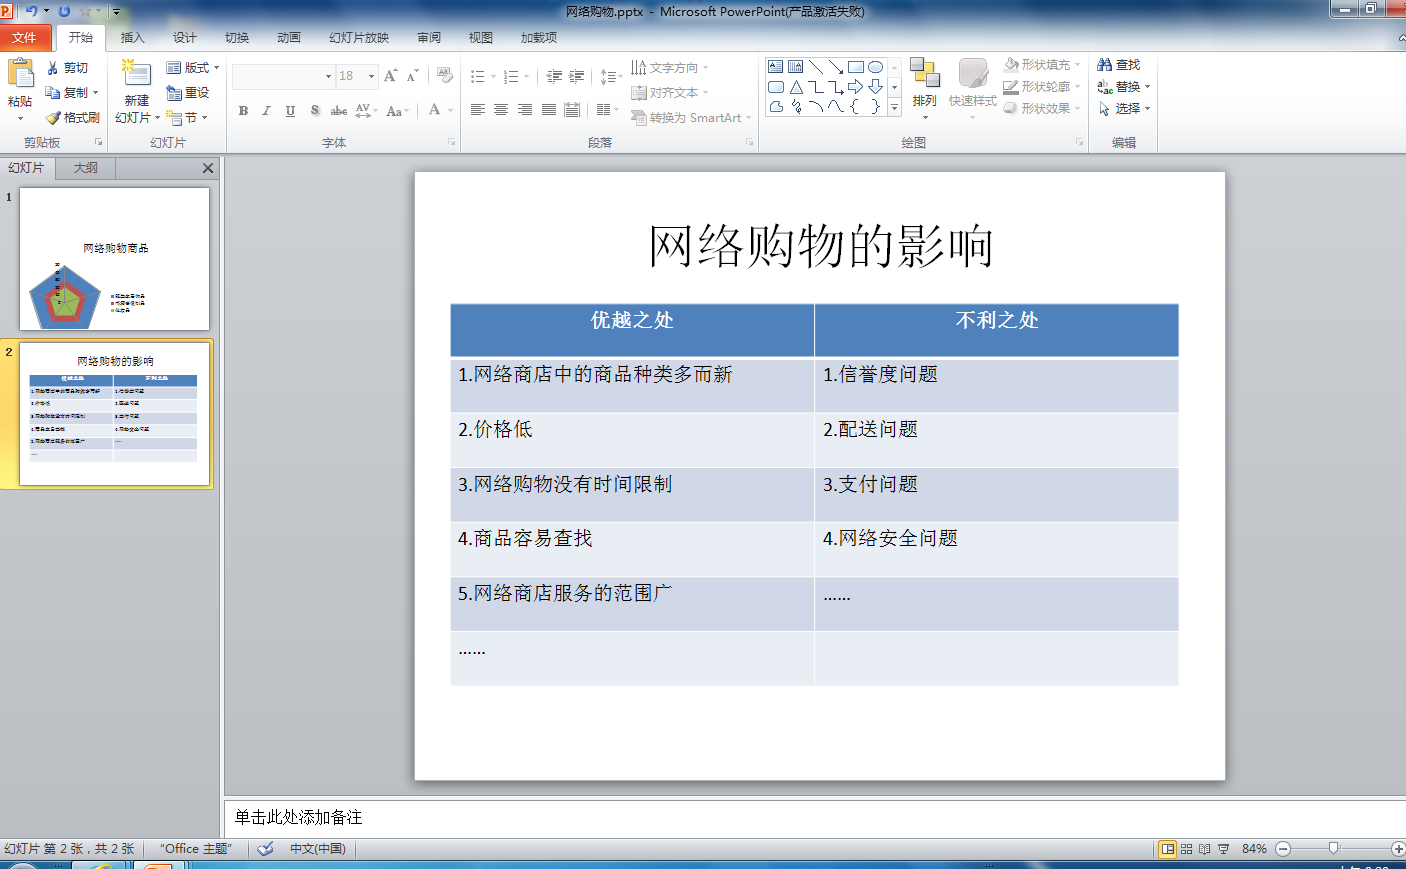The width and height of the screenshot is (1406, 869).
Task: Open Shape Fill (形状填充) dropdown
Action: click(x=1042, y=65)
